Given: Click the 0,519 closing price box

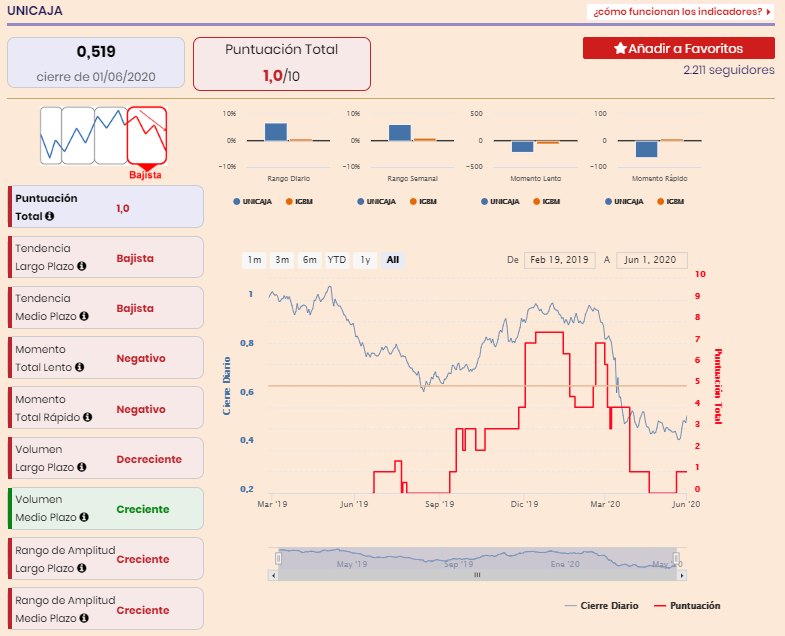Looking at the screenshot, I should (x=96, y=63).
